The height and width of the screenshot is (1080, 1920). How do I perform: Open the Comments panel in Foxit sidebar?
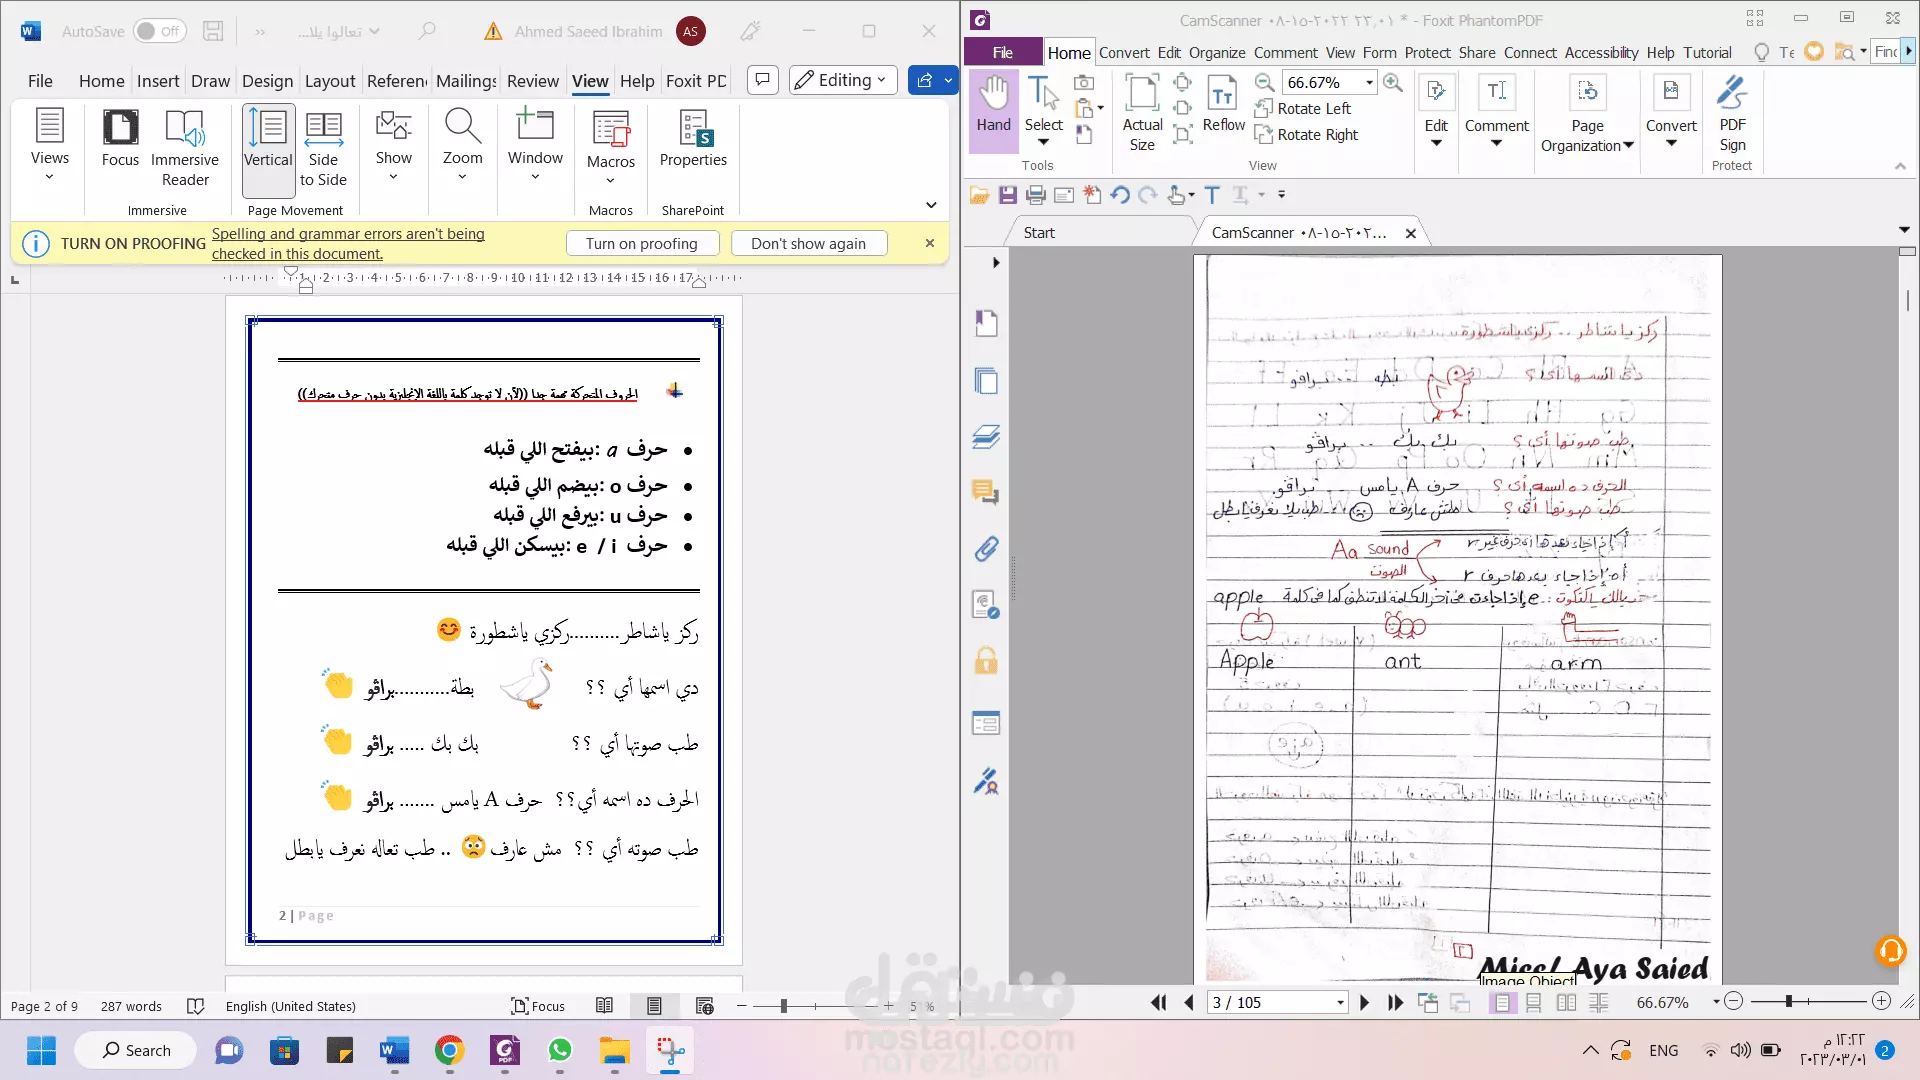[x=986, y=492]
